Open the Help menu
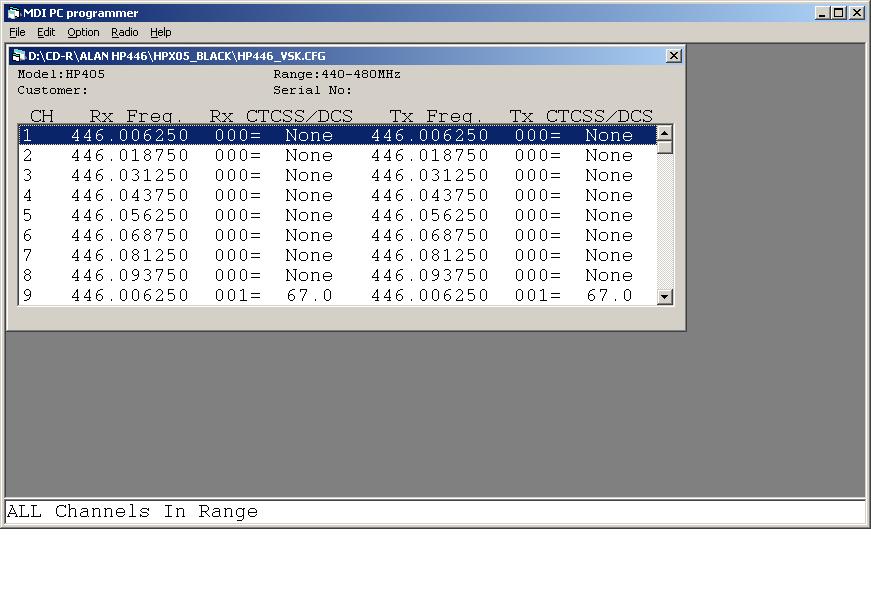This screenshot has width=871, height=600. (161, 32)
